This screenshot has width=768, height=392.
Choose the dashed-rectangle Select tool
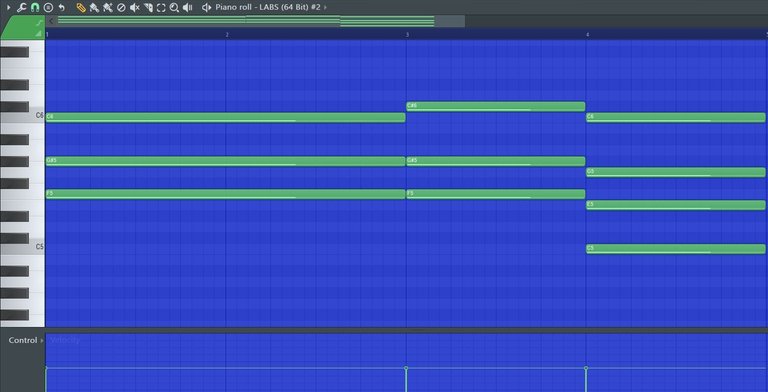(x=161, y=7)
